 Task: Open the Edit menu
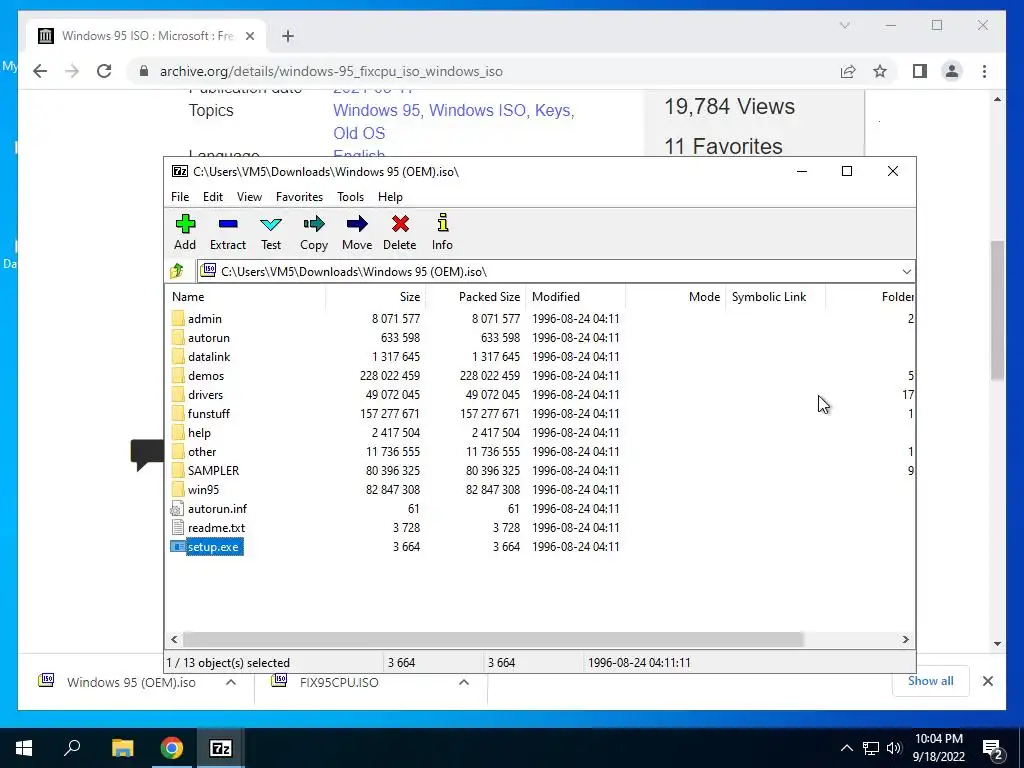pyautogui.click(x=213, y=197)
